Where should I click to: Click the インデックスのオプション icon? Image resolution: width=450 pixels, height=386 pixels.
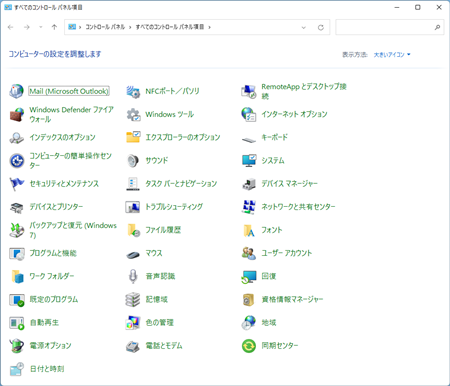pyautogui.click(x=16, y=137)
